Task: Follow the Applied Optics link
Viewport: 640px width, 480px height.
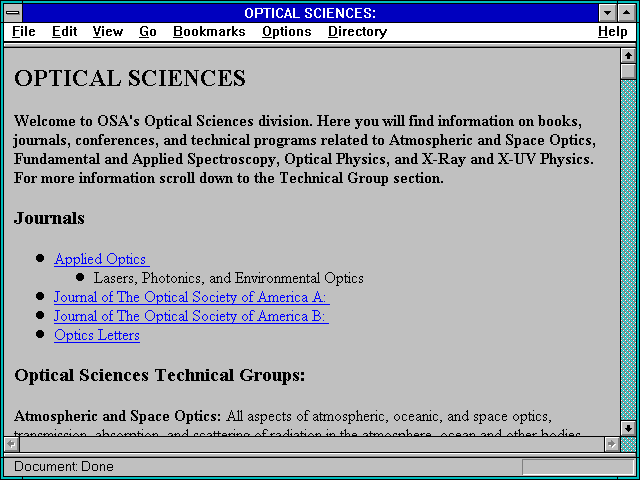Action: (x=102, y=259)
